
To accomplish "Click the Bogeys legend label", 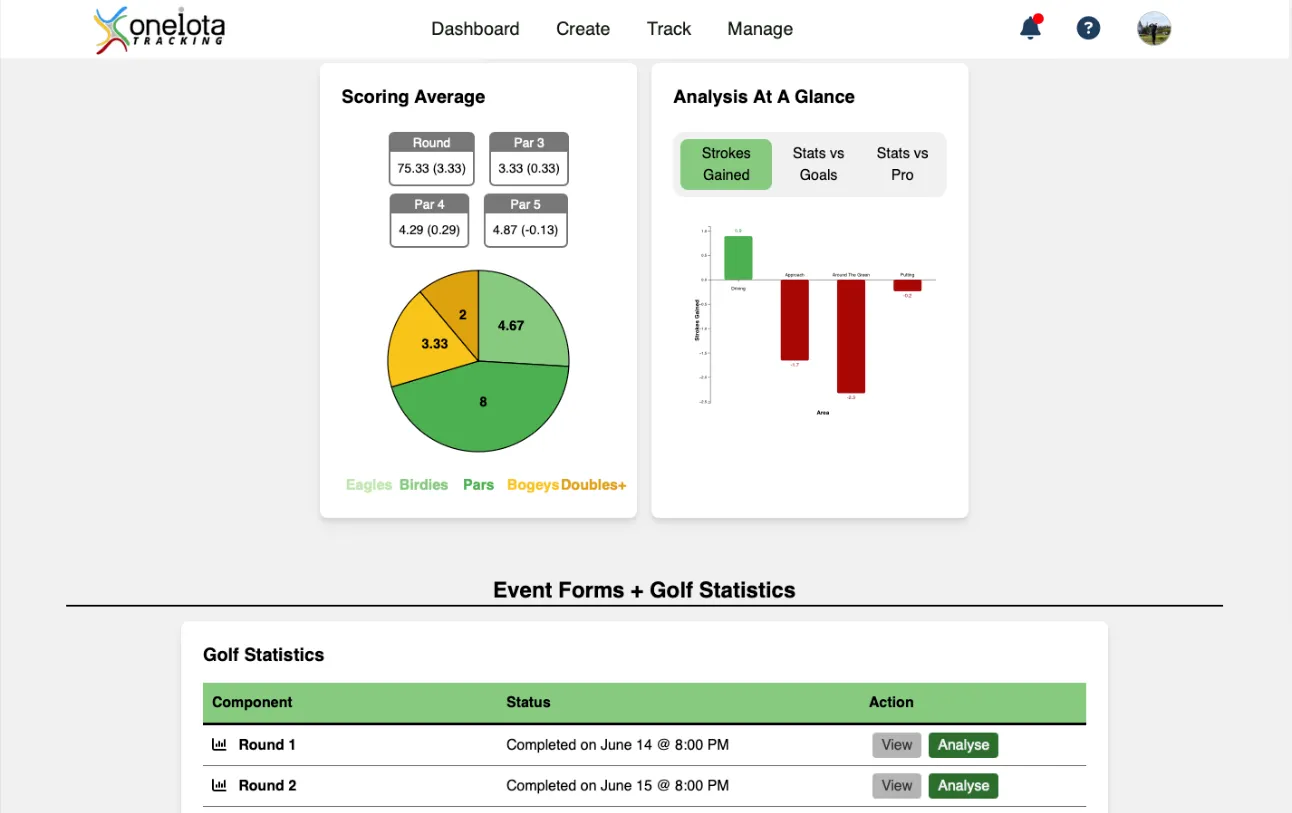I will coord(533,485).
